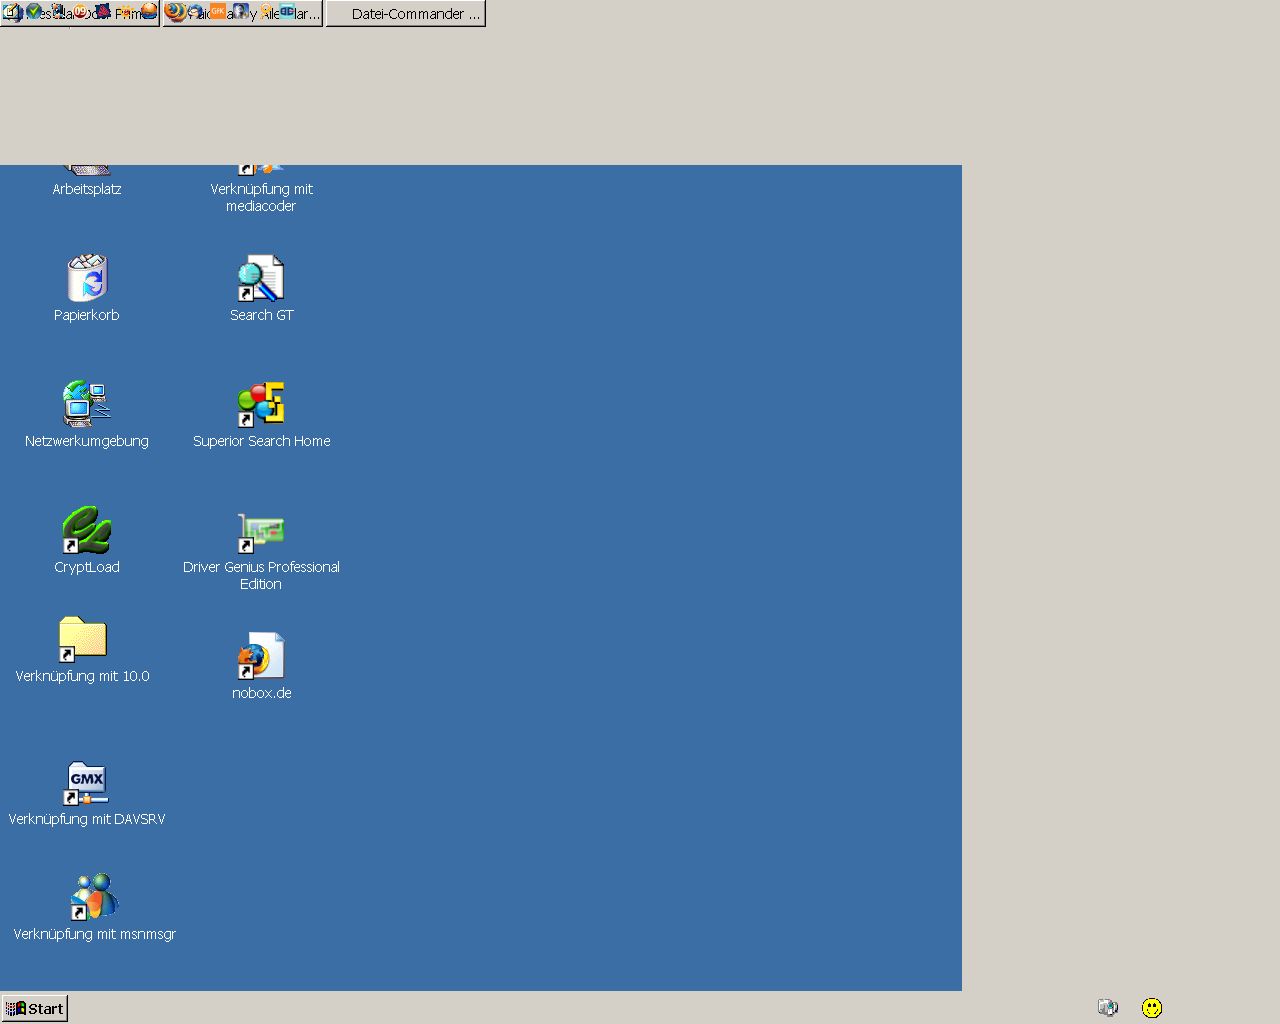This screenshot has height=1024, width=1280.
Task: Click the green checkmark icon in the taskbar
Action: pyautogui.click(x=34, y=12)
